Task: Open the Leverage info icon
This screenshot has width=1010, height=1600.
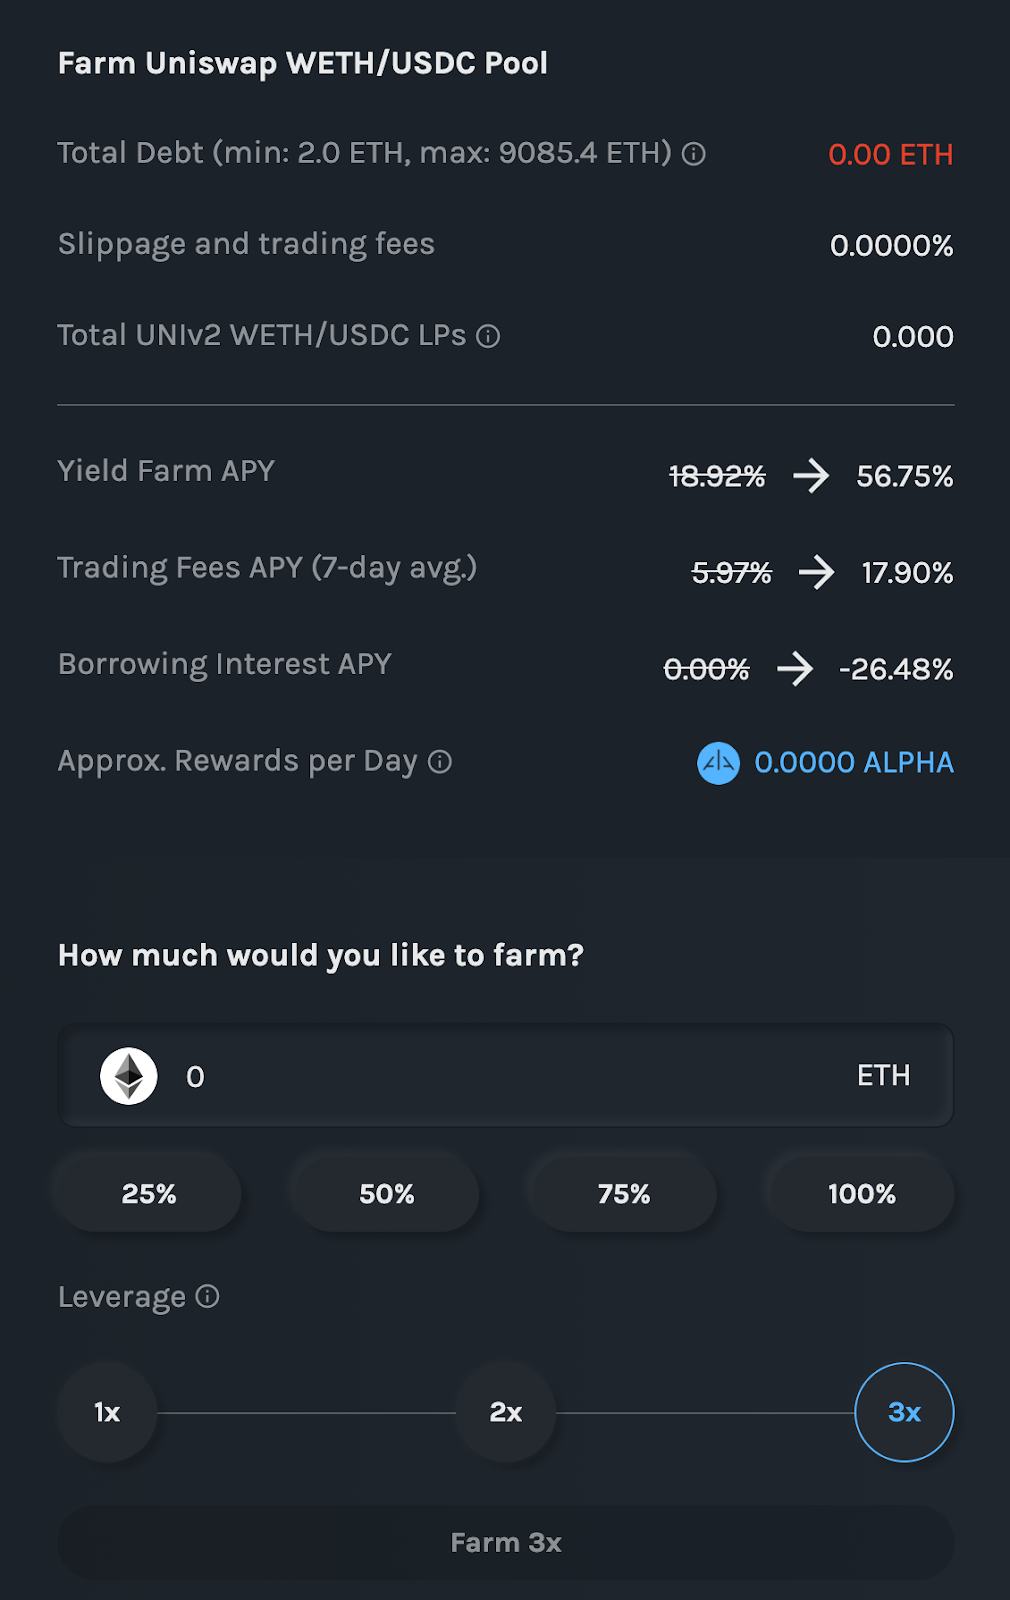Action: [x=207, y=1297]
